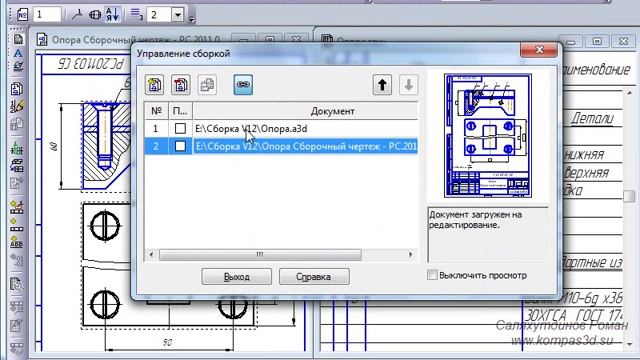Click the yellow-star add-section icon with pencil
Image resolution: width=640 pixels, height=360 pixels.
point(17,207)
